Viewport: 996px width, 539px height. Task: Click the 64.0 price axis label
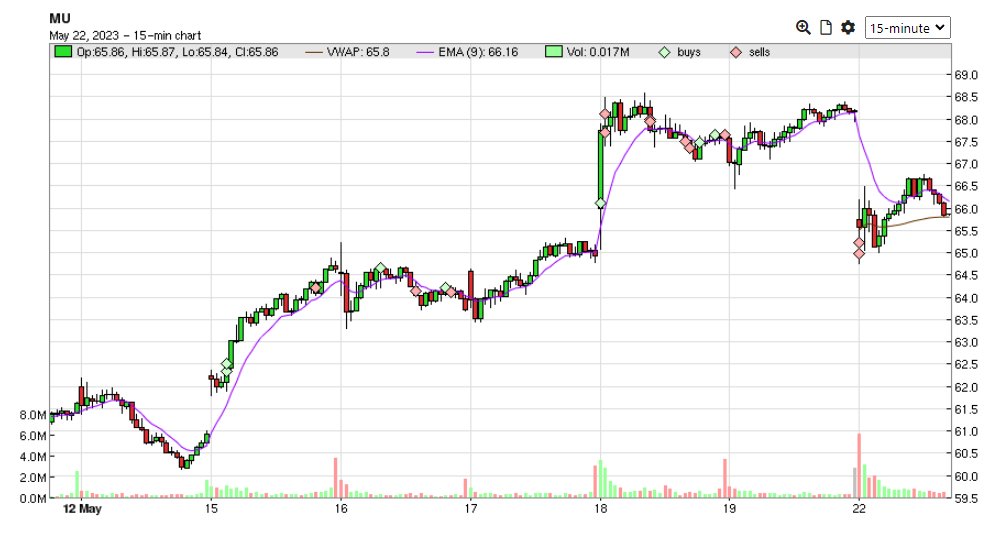pos(966,298)
